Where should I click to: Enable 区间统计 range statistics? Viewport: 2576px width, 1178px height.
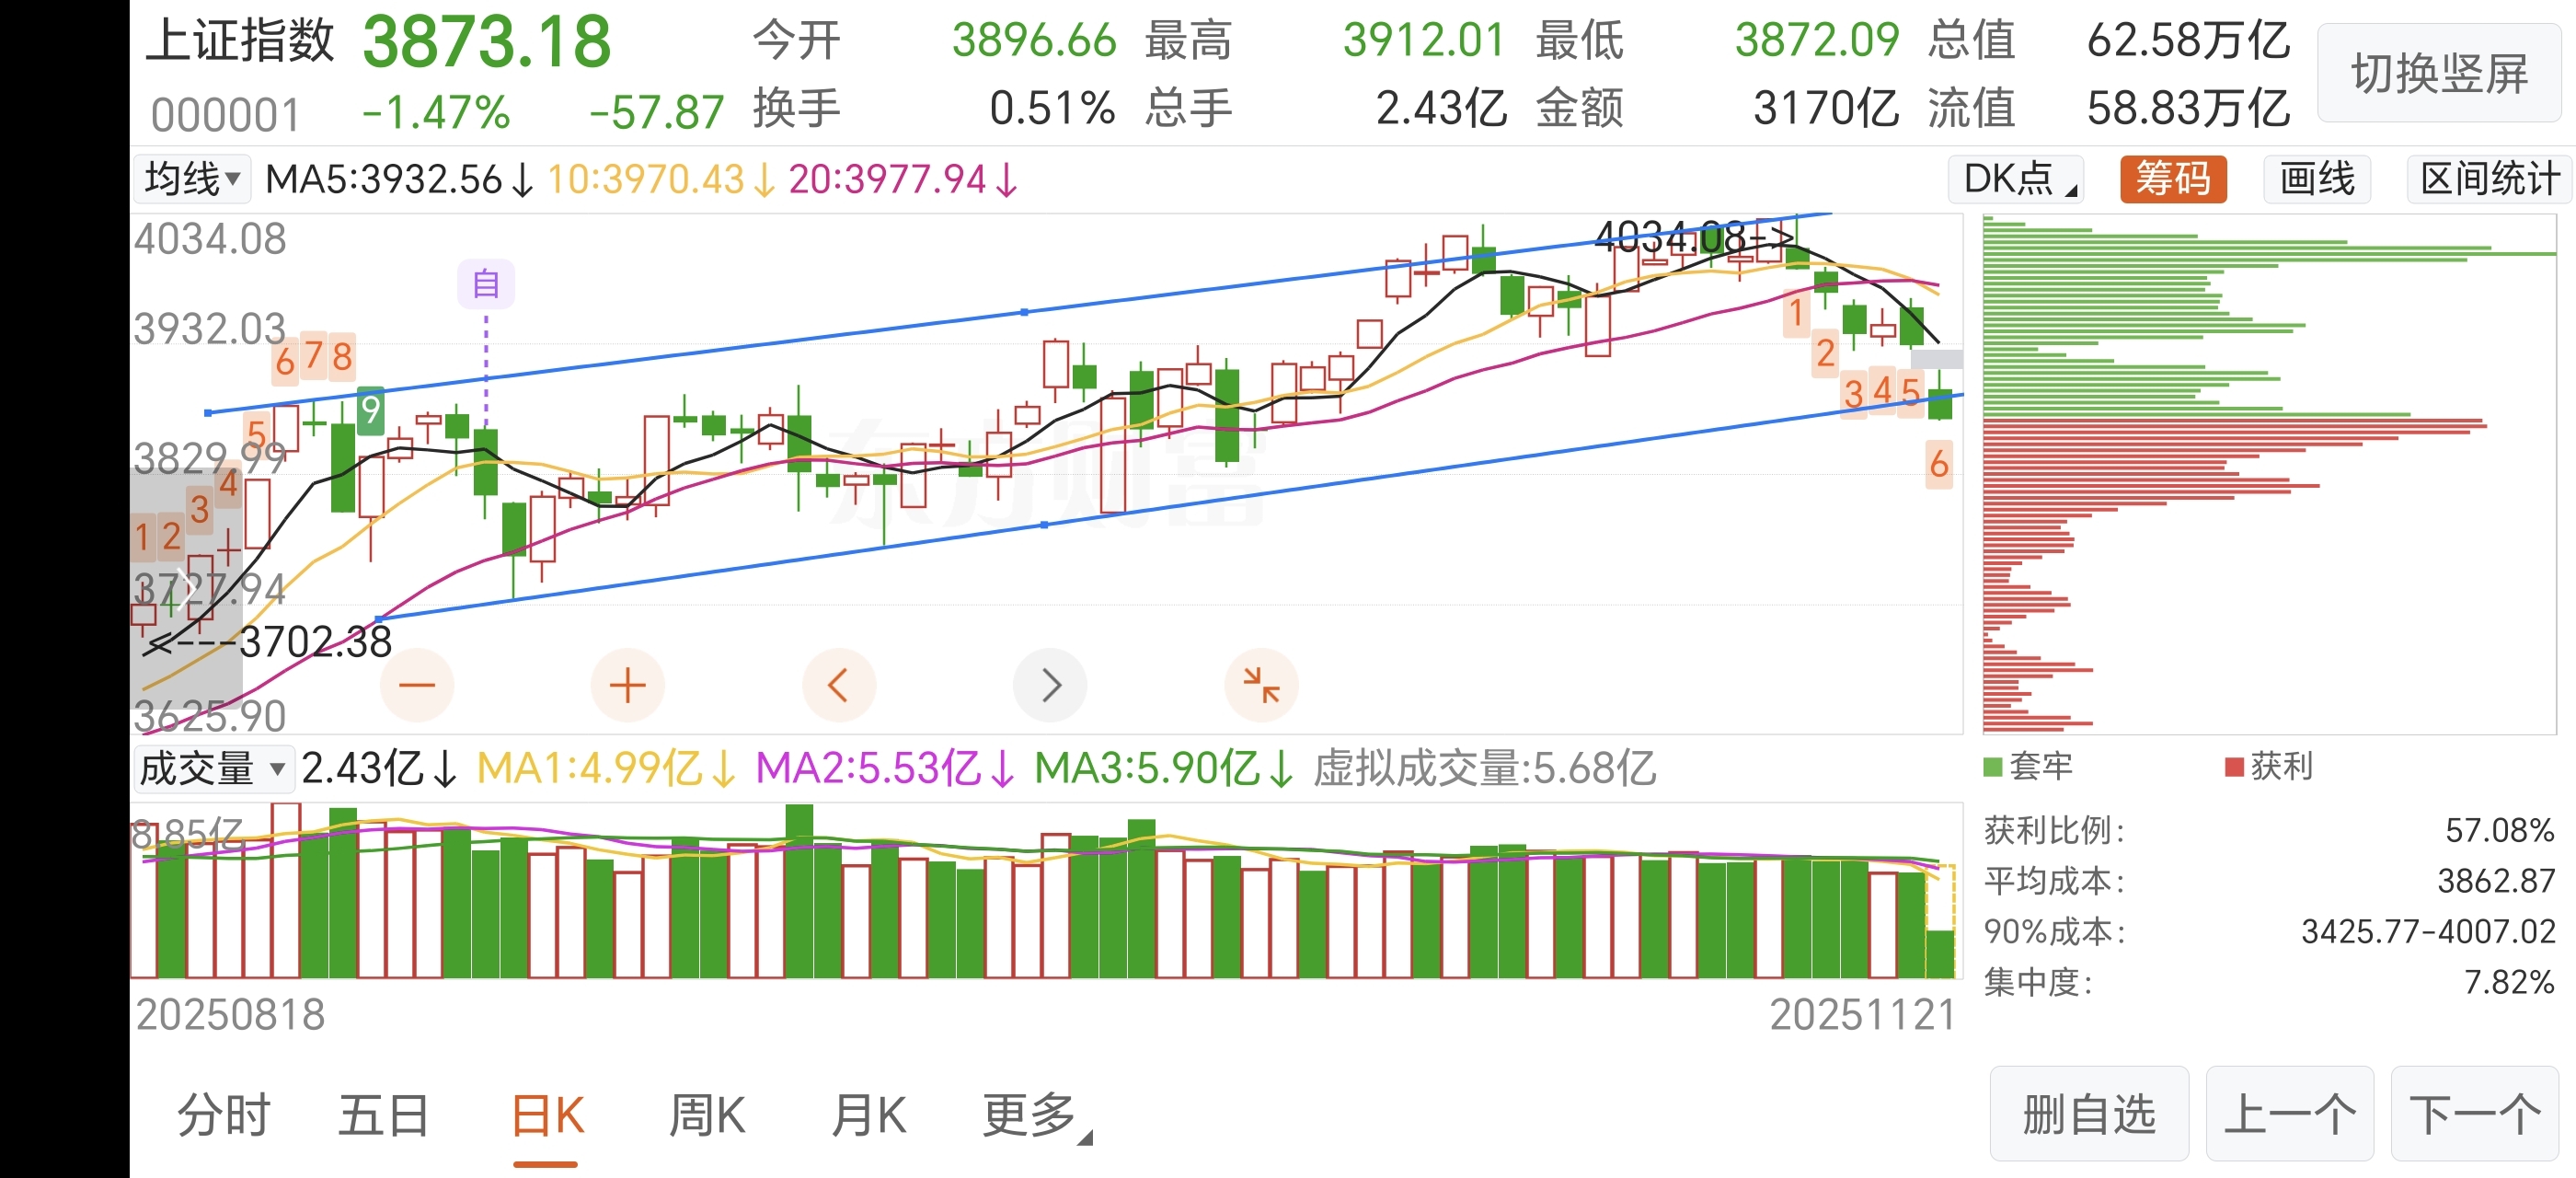click(2488, 180)
